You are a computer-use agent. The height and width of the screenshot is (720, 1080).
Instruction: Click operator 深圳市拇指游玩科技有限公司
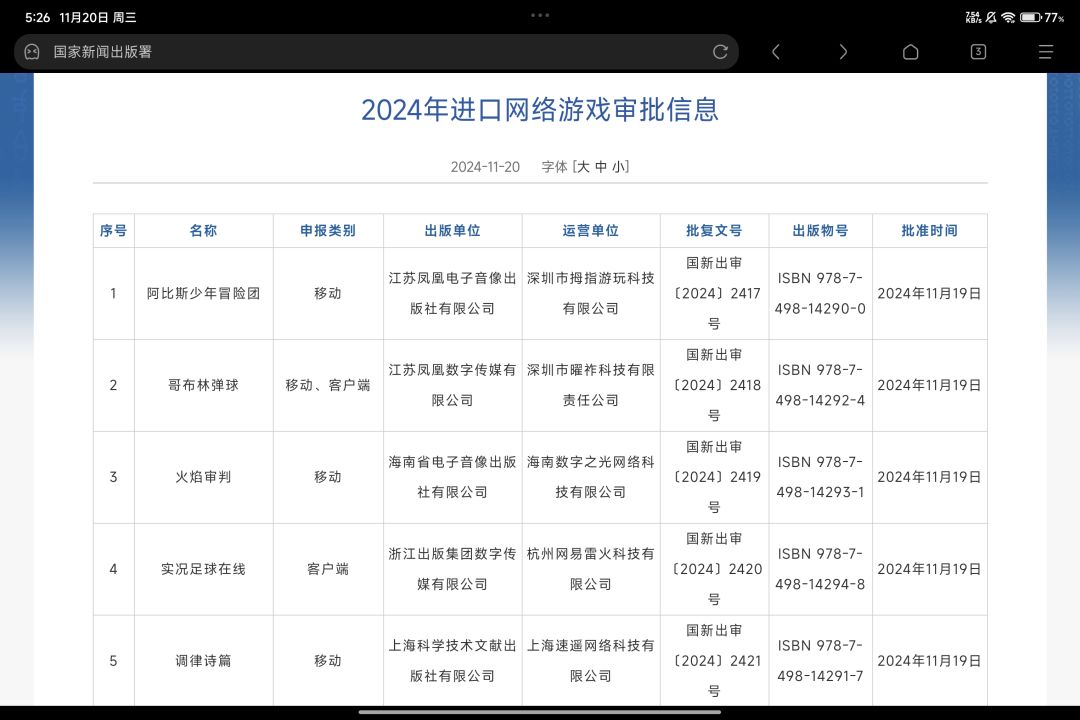coord(590,294)
